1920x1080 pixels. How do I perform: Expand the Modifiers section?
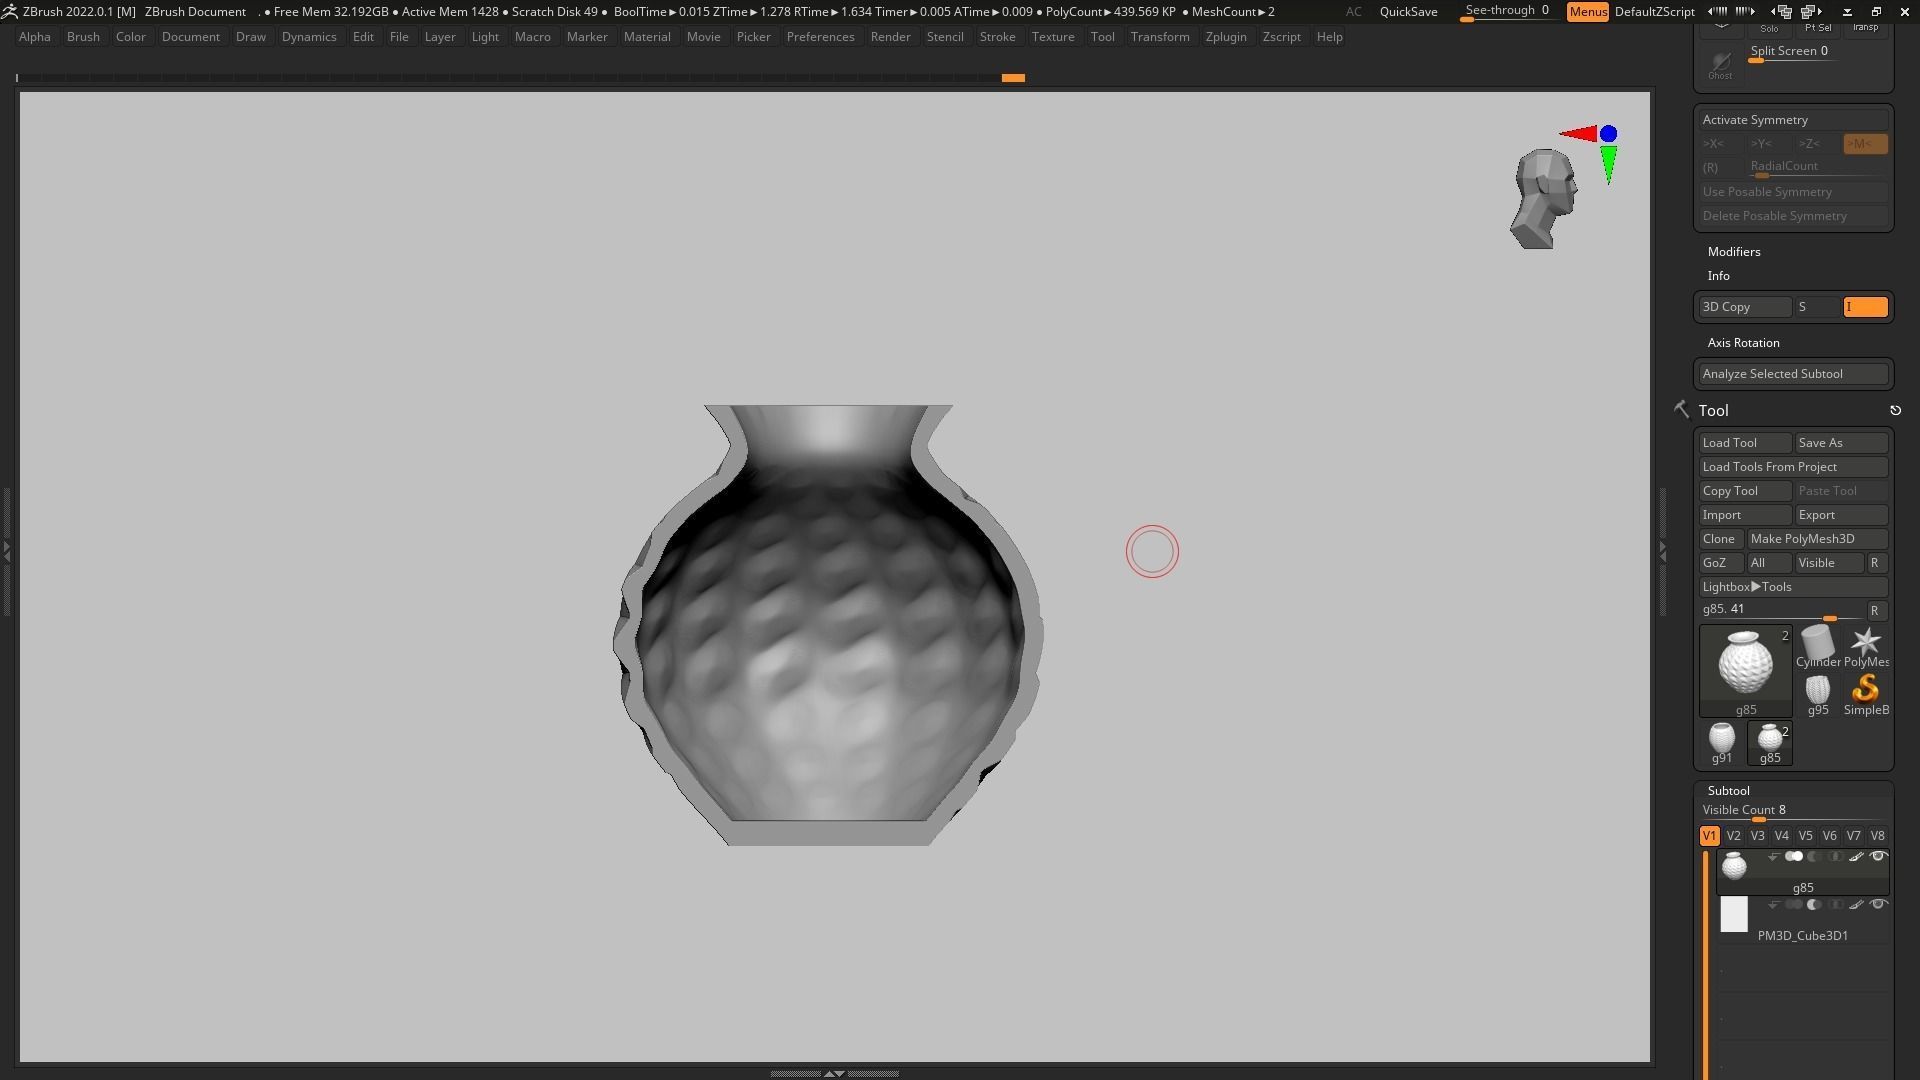1734,252
